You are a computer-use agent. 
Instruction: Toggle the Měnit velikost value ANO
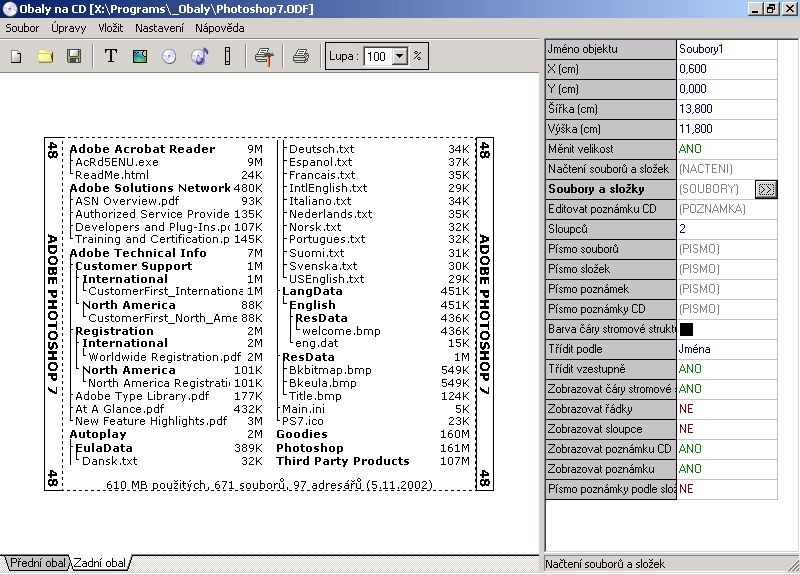(x=689, y=149)
